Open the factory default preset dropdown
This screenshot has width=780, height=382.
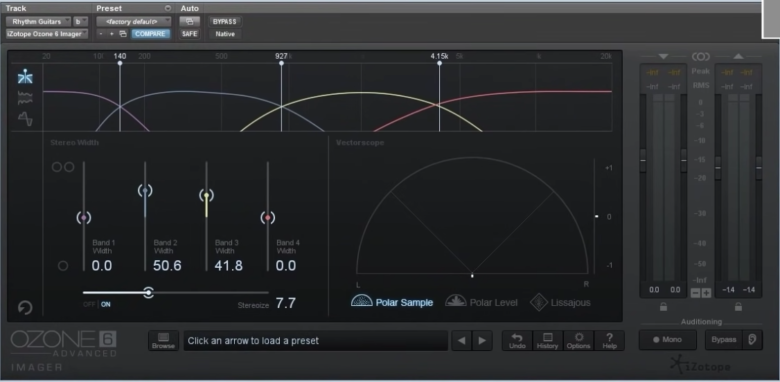point(133,21)
